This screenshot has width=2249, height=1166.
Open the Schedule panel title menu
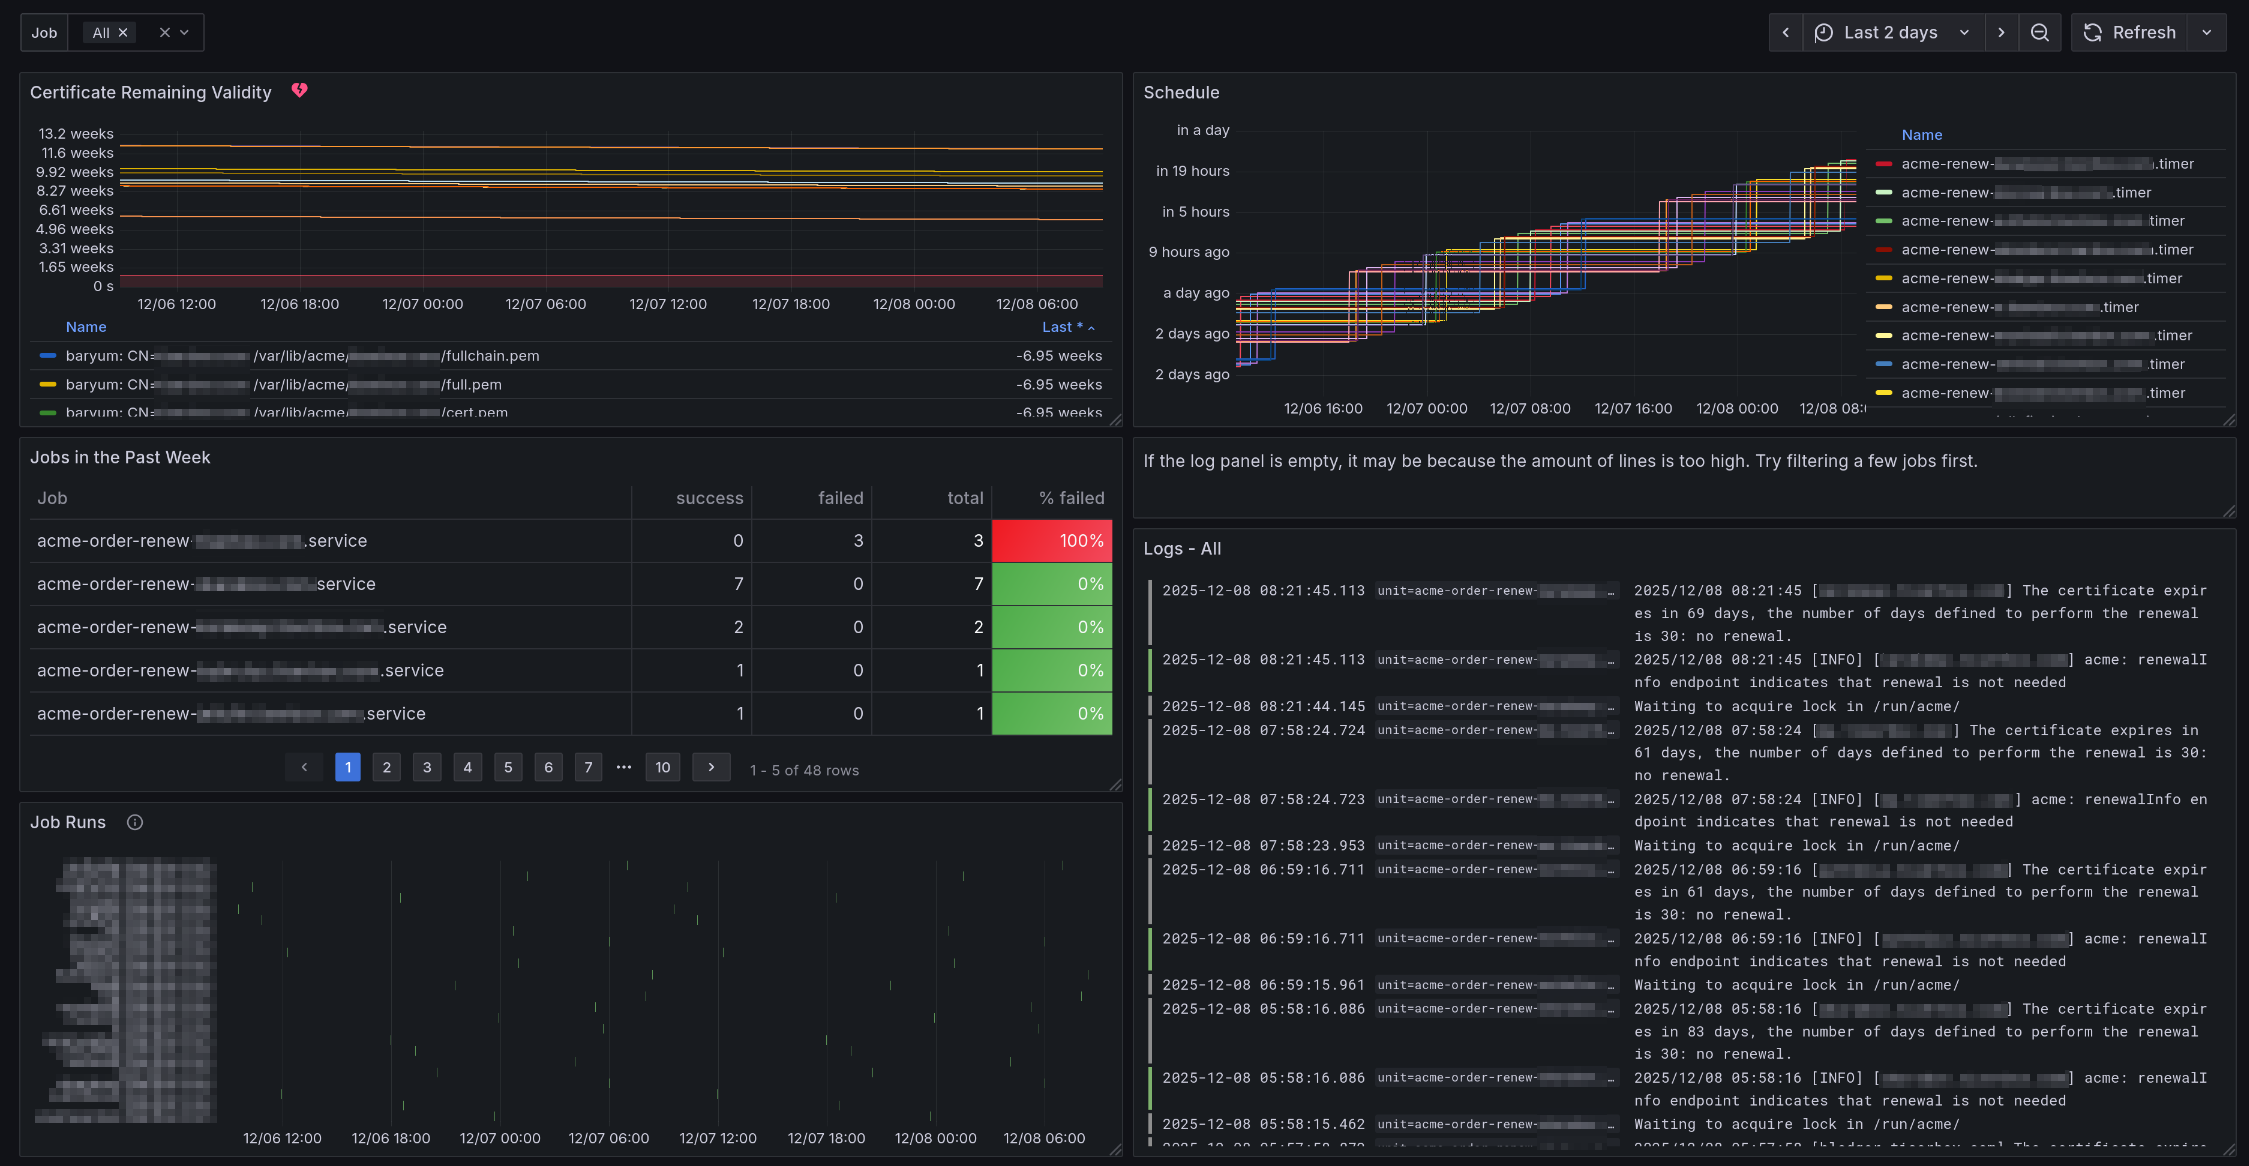1182,92
